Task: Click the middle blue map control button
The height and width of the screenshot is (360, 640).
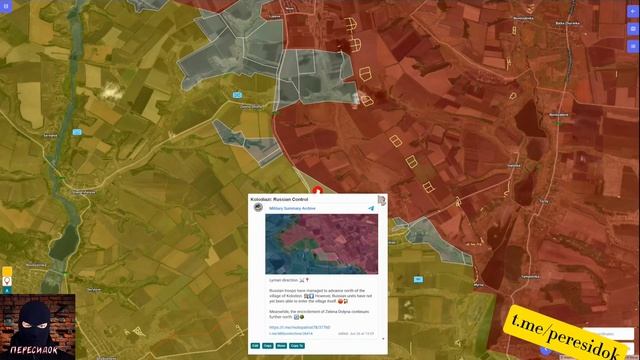Action: click(x=633, y=29)
